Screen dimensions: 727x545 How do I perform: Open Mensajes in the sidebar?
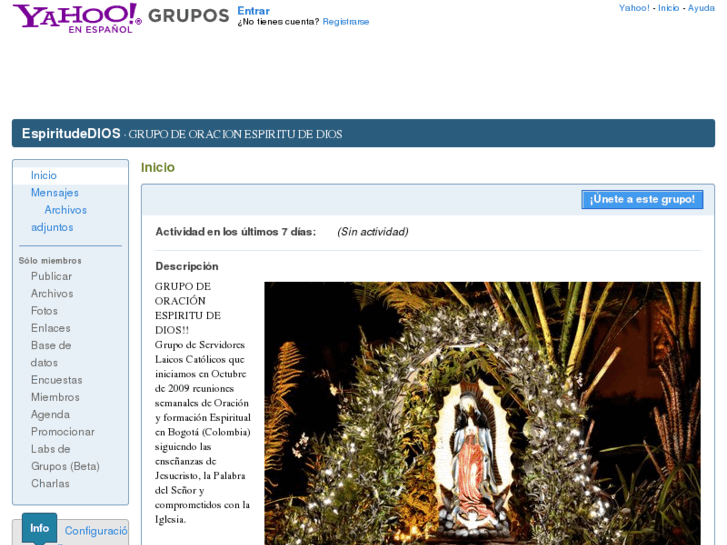[x=55, y=192]
